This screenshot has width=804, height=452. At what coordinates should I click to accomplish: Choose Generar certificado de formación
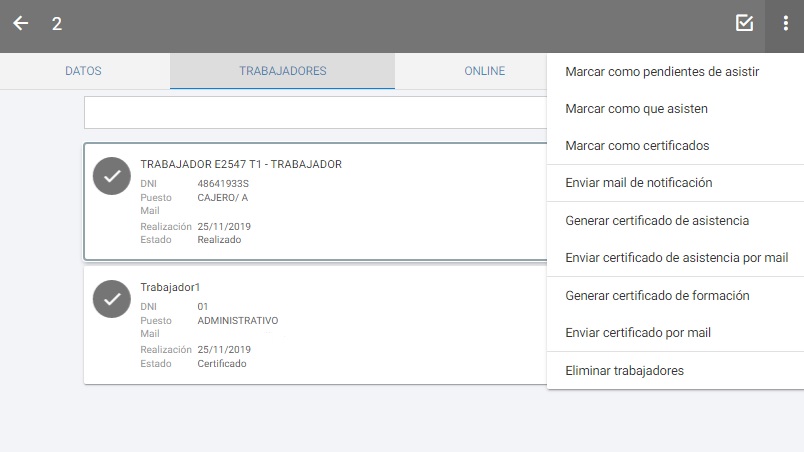(x=657, y=296)
